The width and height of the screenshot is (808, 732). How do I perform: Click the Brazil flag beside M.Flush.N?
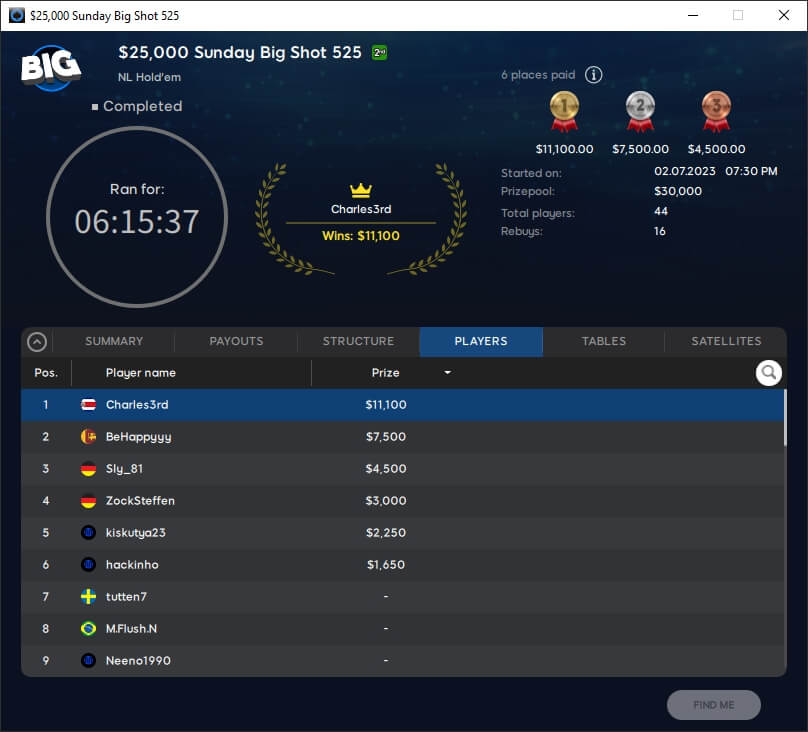(x=88, y=629)
